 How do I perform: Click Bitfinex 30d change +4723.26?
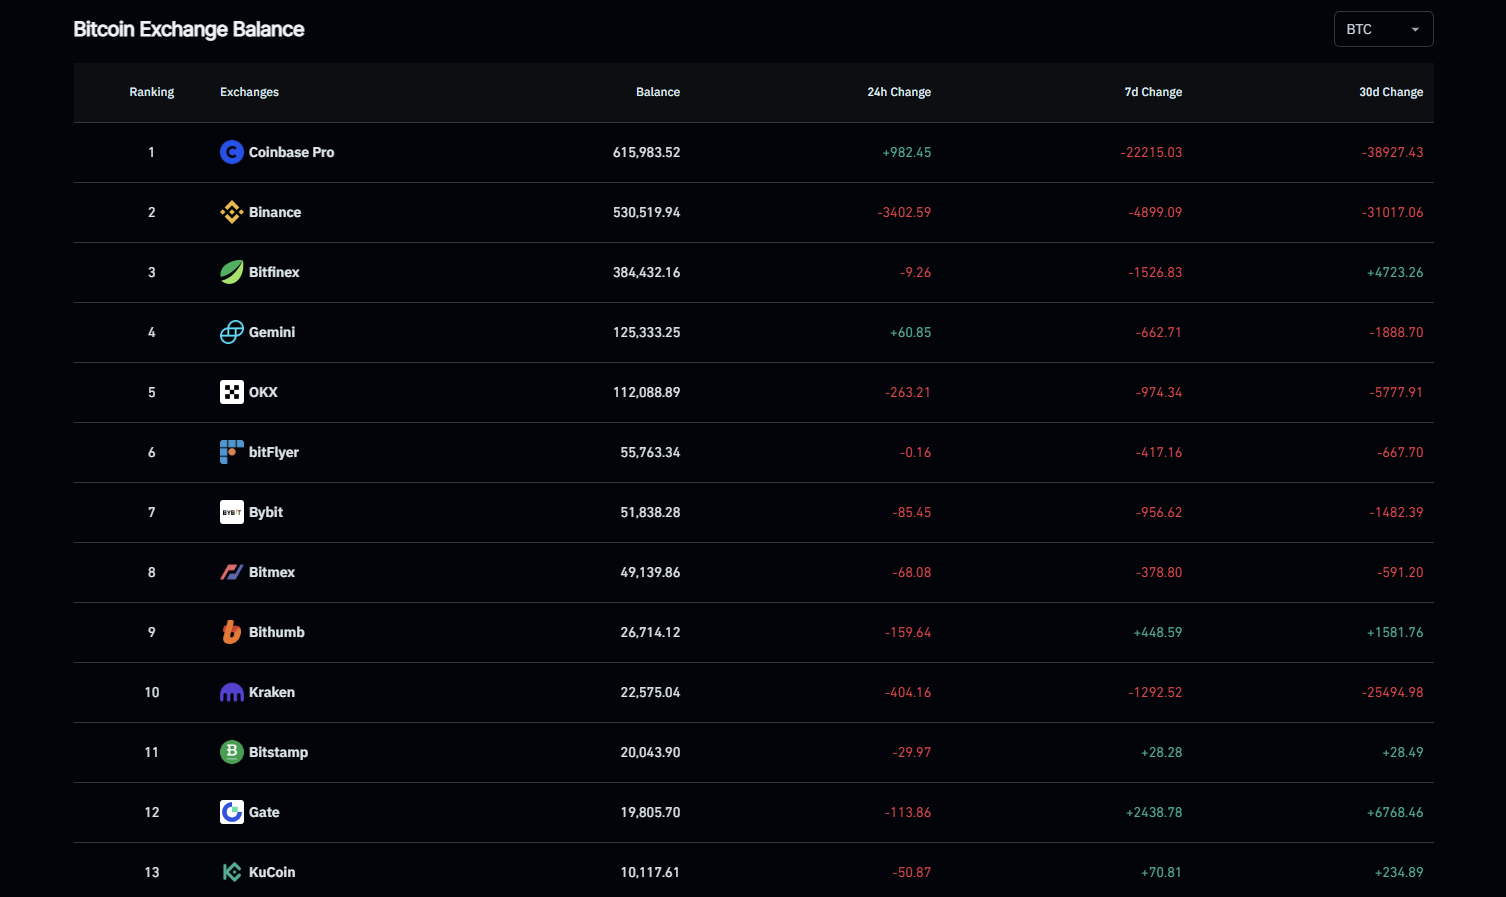[x=1395, y=272]
